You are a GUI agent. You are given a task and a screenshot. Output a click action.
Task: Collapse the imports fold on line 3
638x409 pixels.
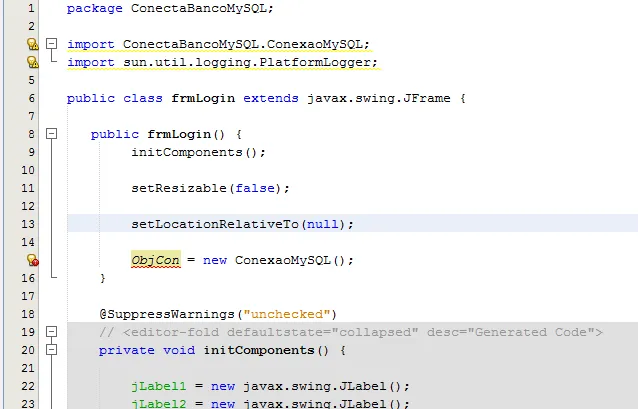click(51, 44)
